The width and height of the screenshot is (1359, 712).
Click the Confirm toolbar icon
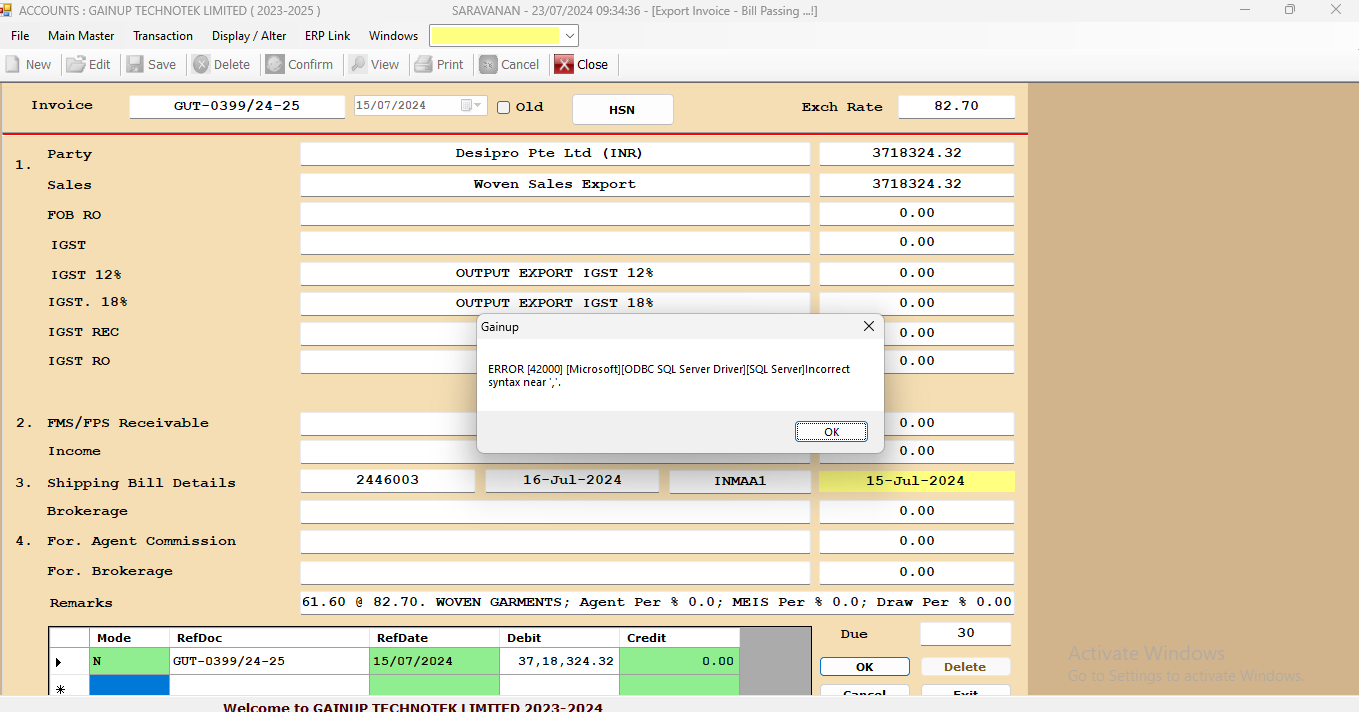(x=275, y=64)
